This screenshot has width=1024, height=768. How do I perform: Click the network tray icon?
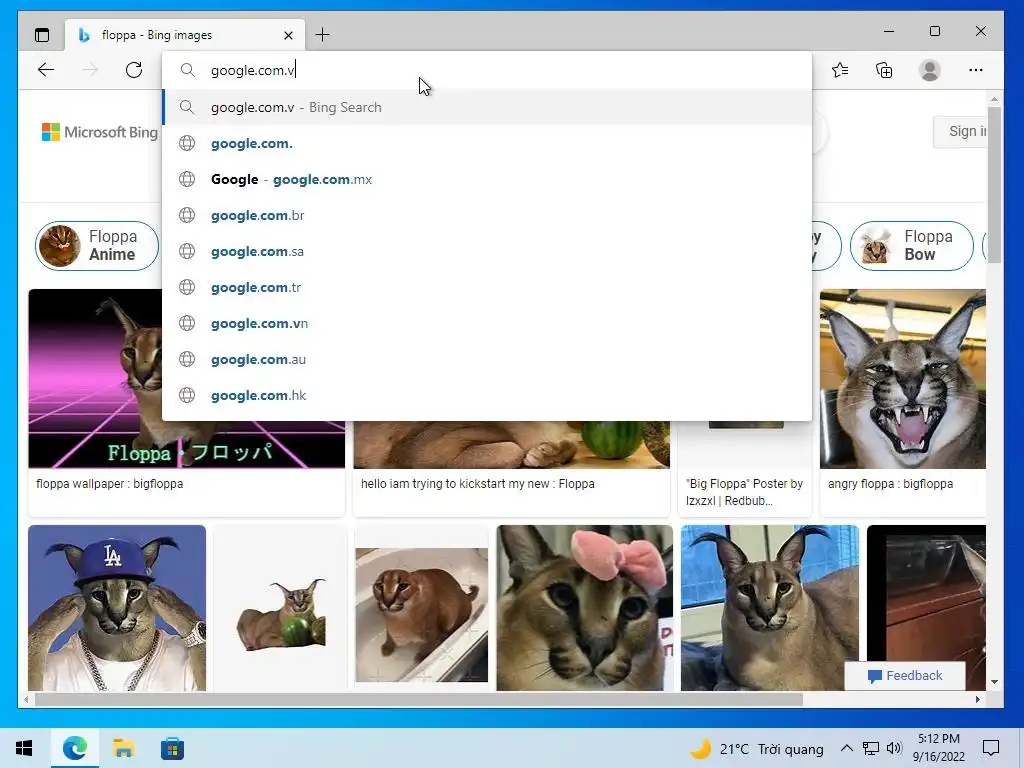tap(871, 748)
